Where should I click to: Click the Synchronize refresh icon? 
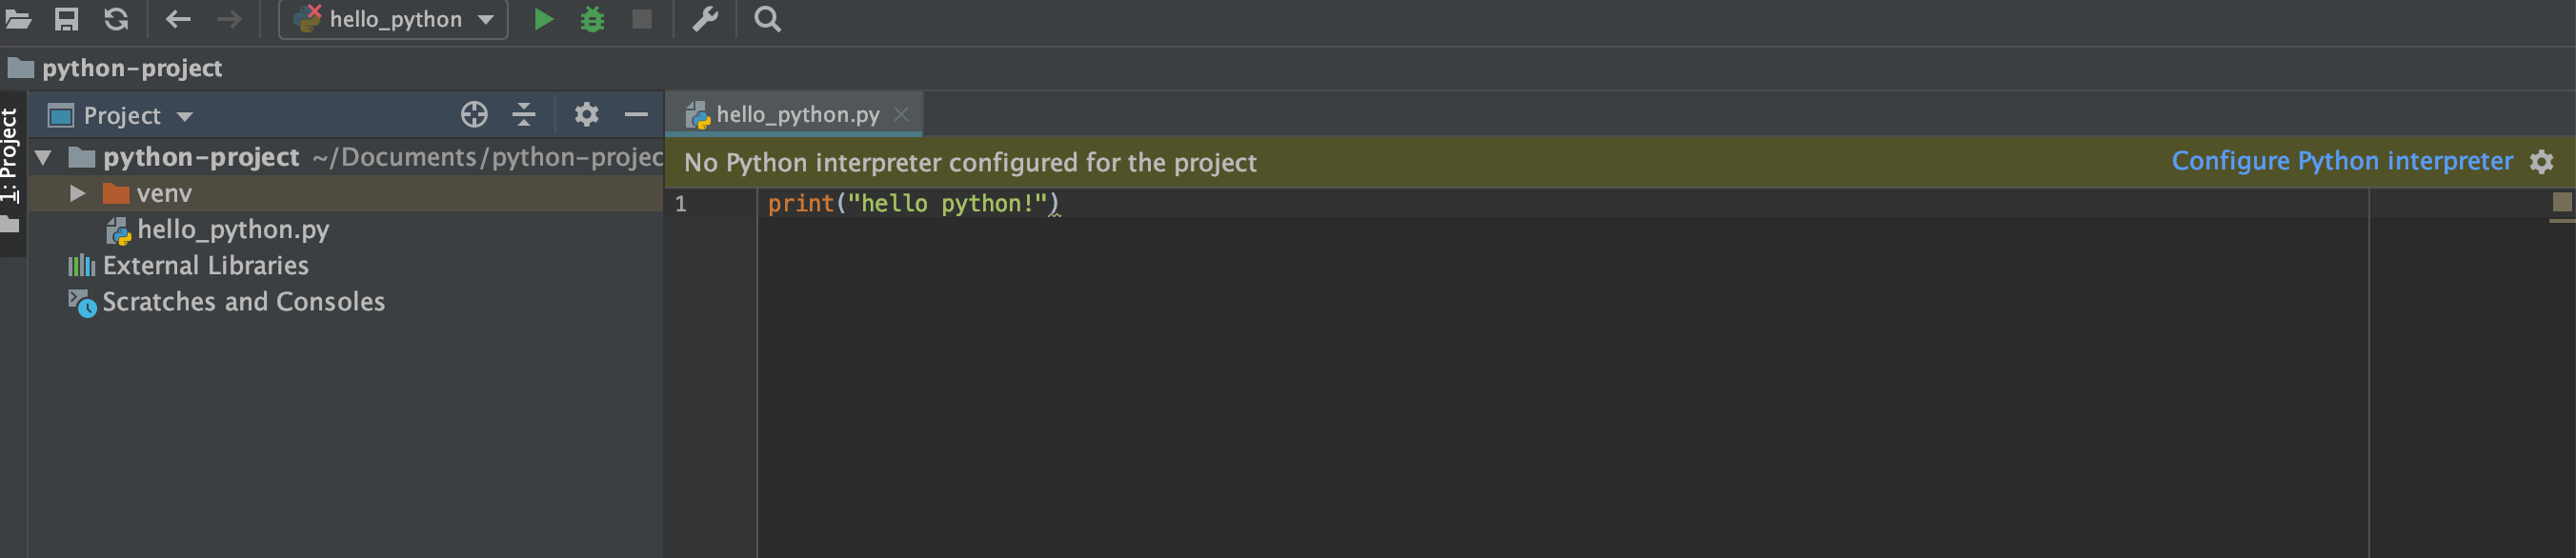pyautogui.click(x=116, y=19)
